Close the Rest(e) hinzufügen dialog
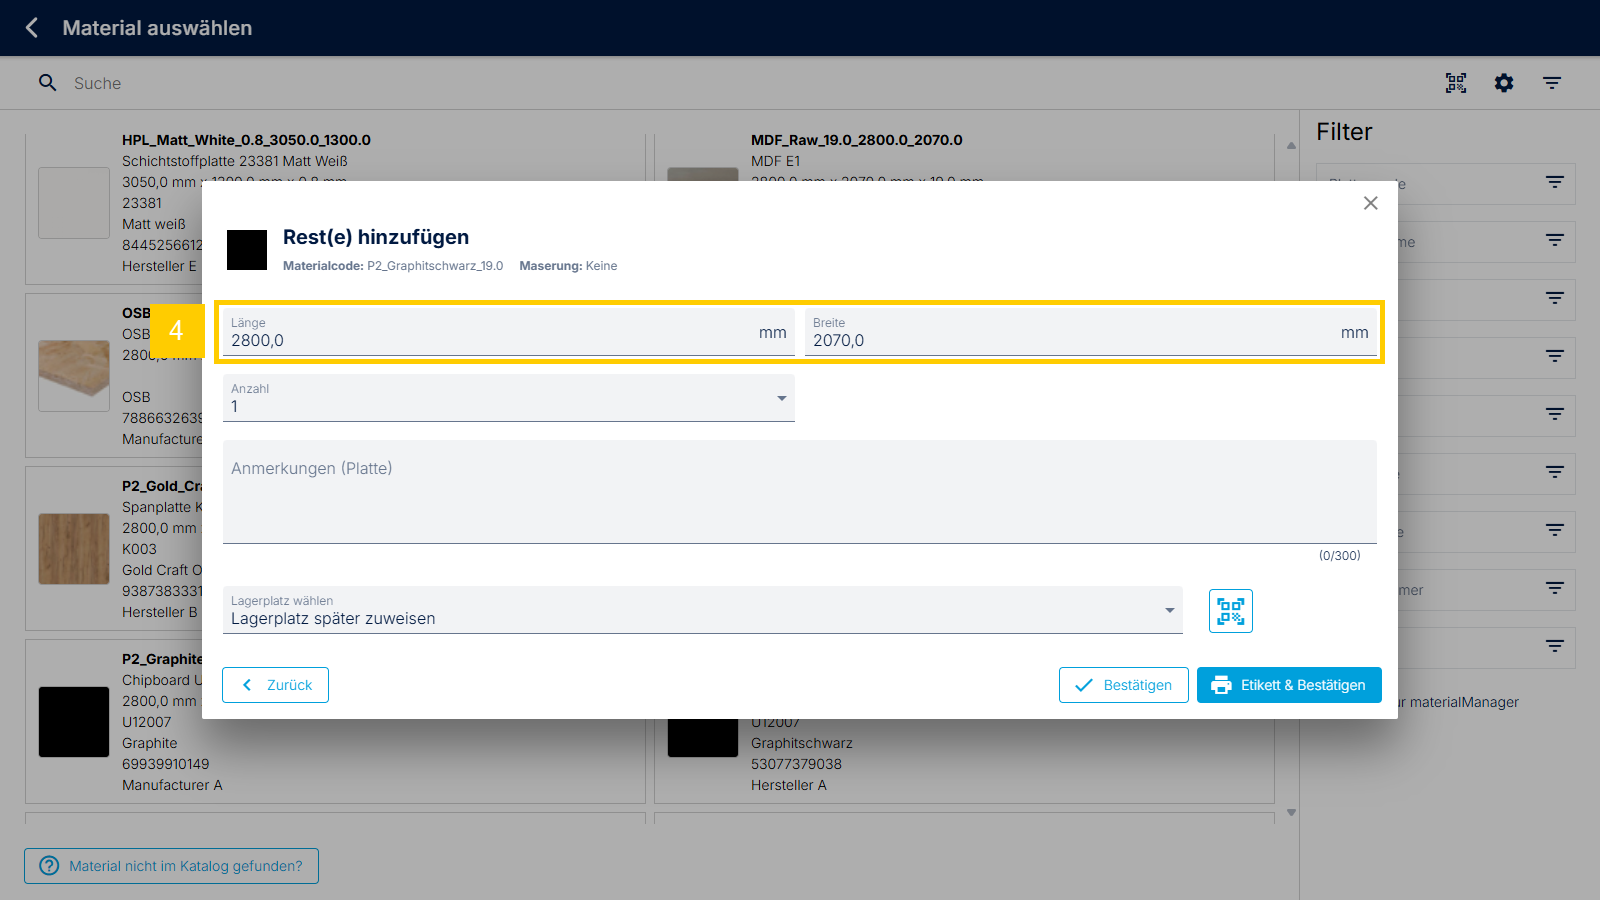 tap(1370, 203)
